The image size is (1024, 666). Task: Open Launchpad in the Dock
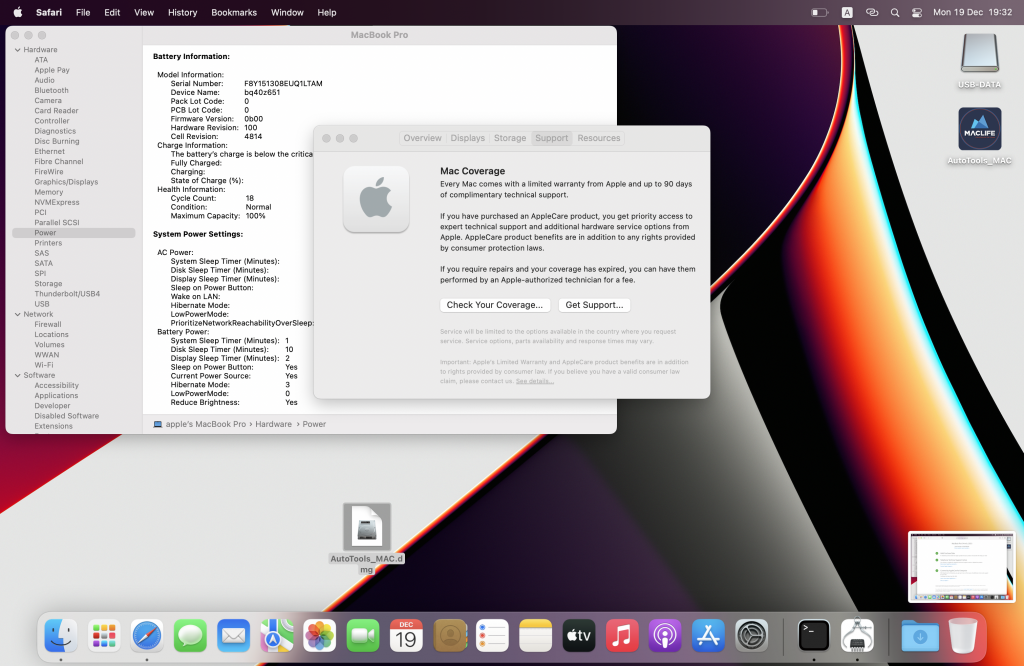click(104, 635)
